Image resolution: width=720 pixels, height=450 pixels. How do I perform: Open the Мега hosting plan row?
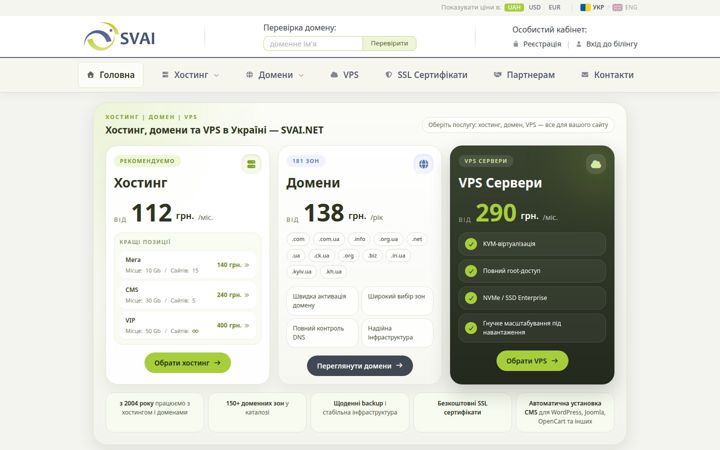coord(187,265)
